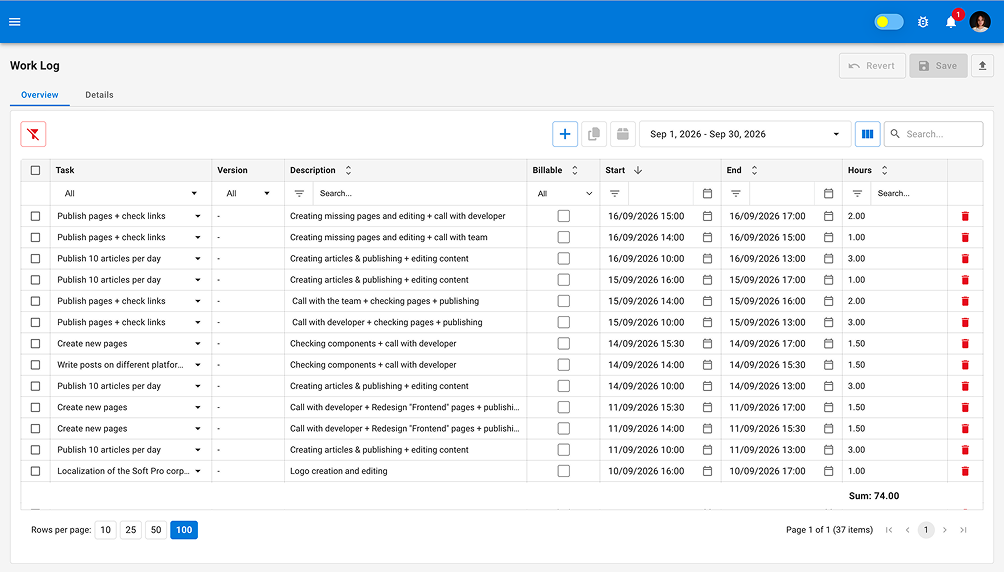The width and height of the screenshot is (1004, 572).
Task: Jump to the last page arrow
Action: point(963,530)
